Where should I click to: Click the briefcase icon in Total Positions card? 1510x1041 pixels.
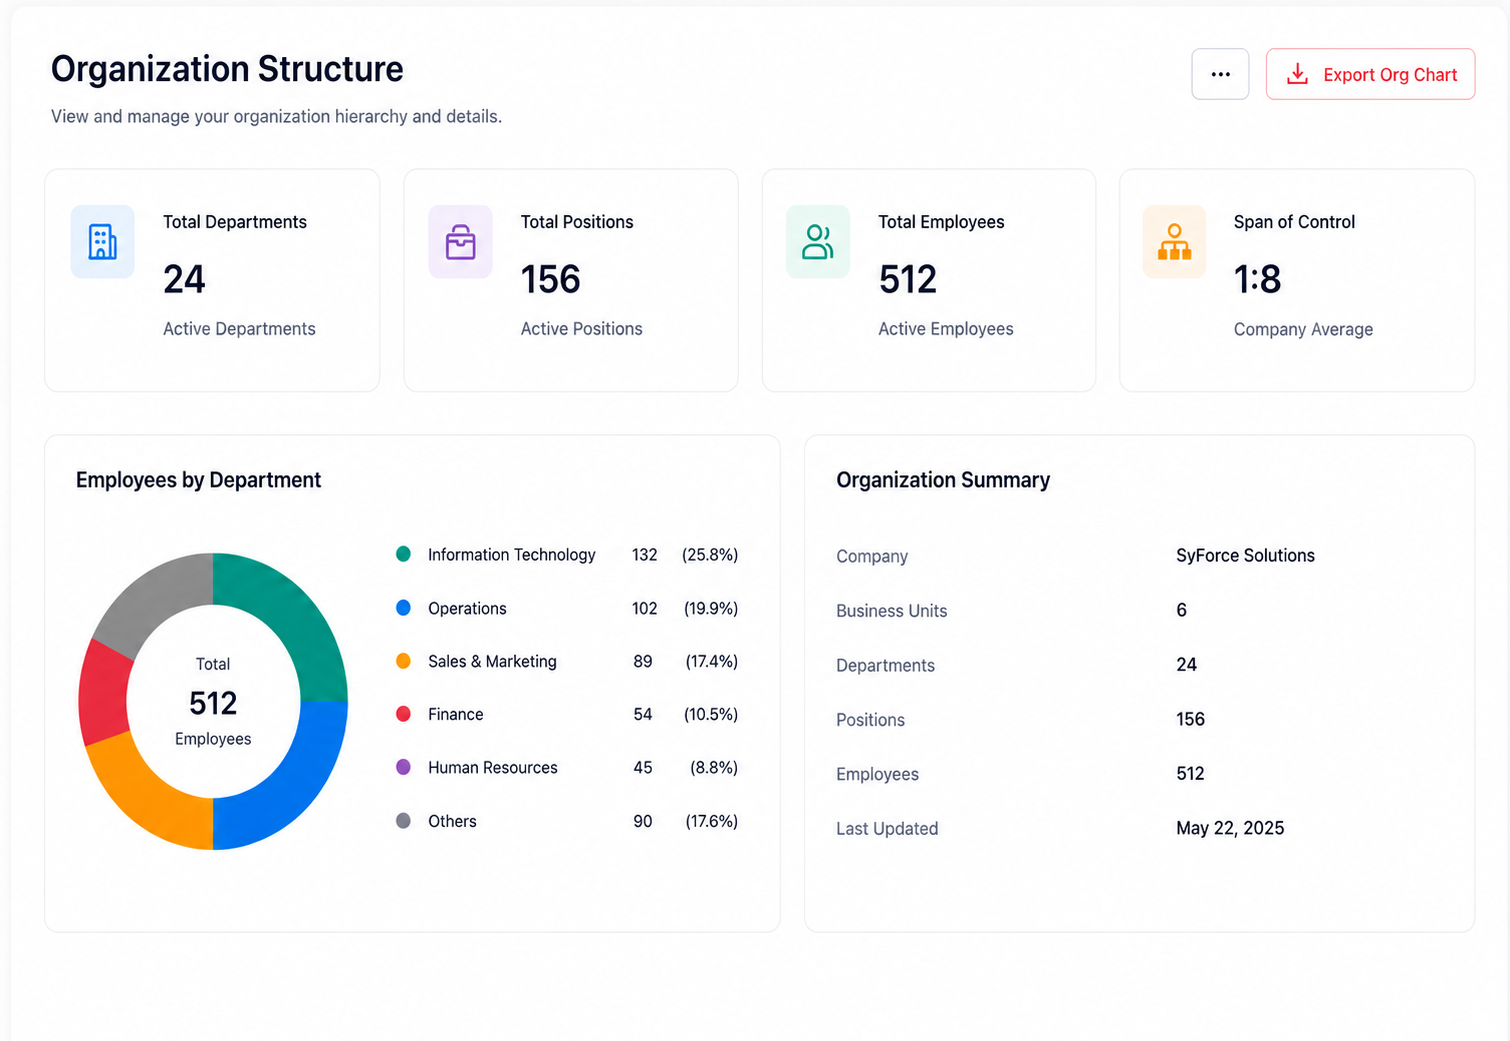click(x=460, y=242)
